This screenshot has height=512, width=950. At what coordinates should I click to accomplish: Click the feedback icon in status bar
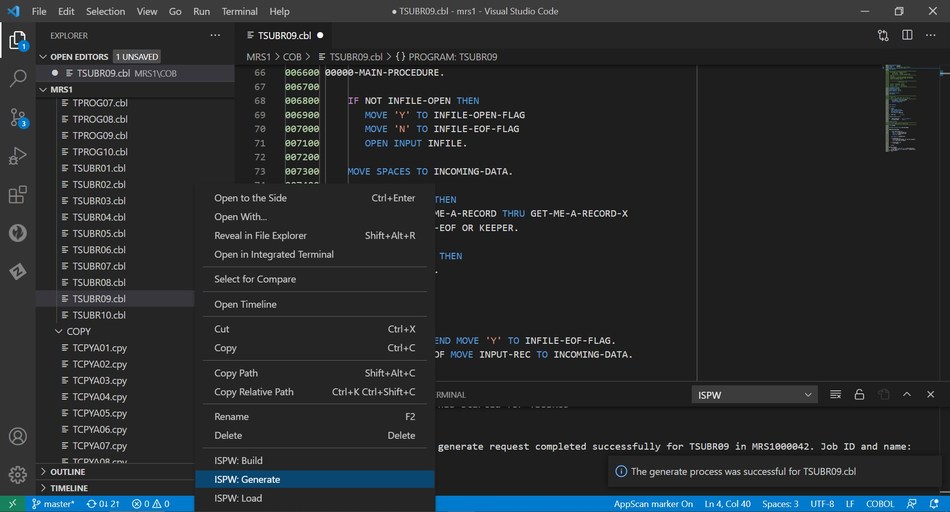pos(912,504)
